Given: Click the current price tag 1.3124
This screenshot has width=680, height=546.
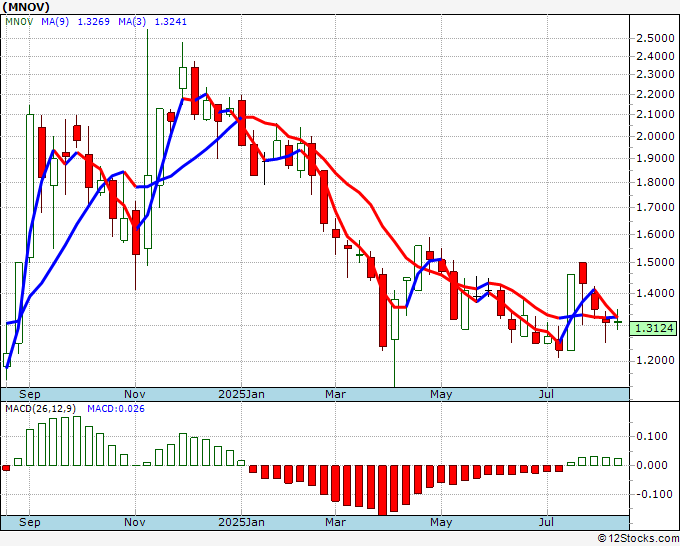Looking at the screenshot, I should pyautogui.click(x=654, y=328).
